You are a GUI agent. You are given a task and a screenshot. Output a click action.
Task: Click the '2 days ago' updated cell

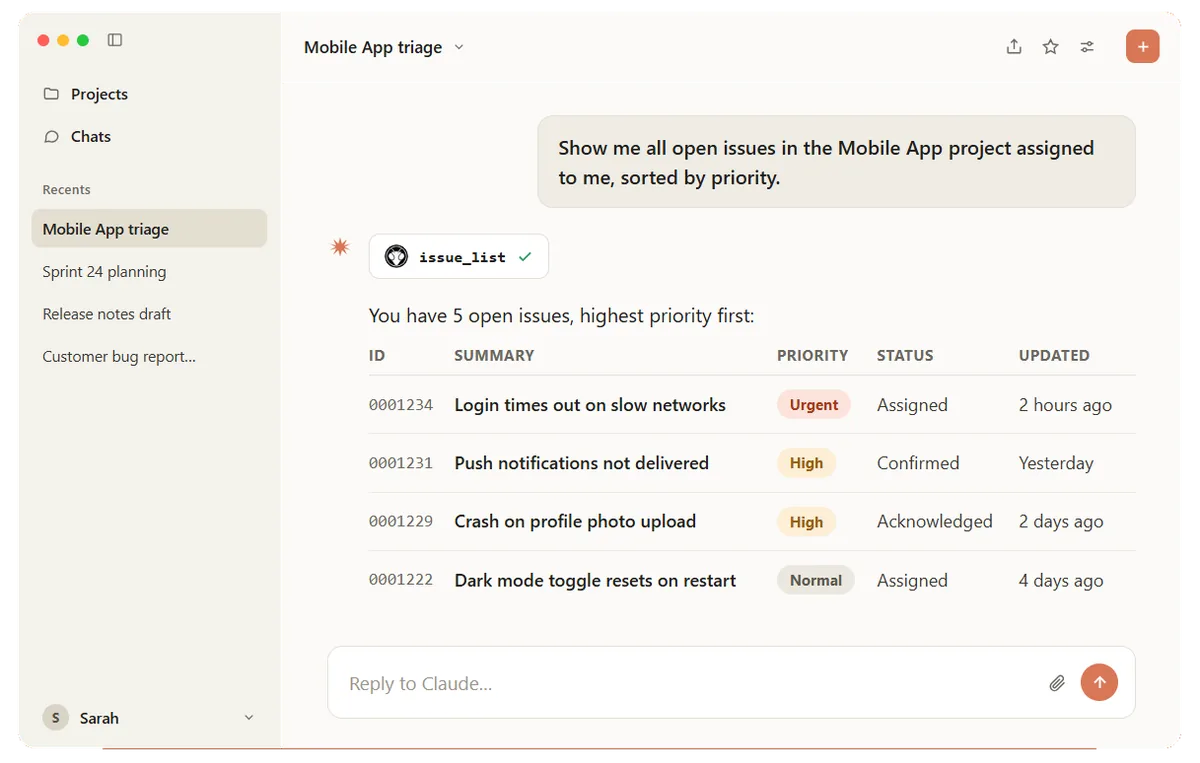(1061, 521)
